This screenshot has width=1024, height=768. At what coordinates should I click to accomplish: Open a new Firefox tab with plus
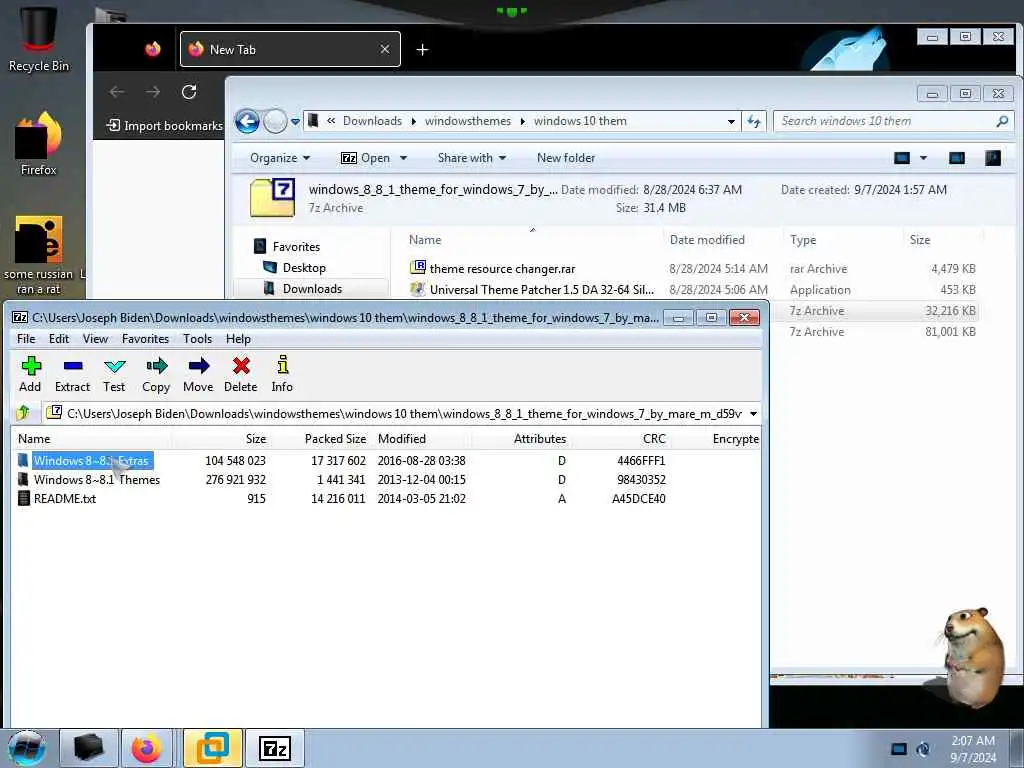(x=423, y=50)
